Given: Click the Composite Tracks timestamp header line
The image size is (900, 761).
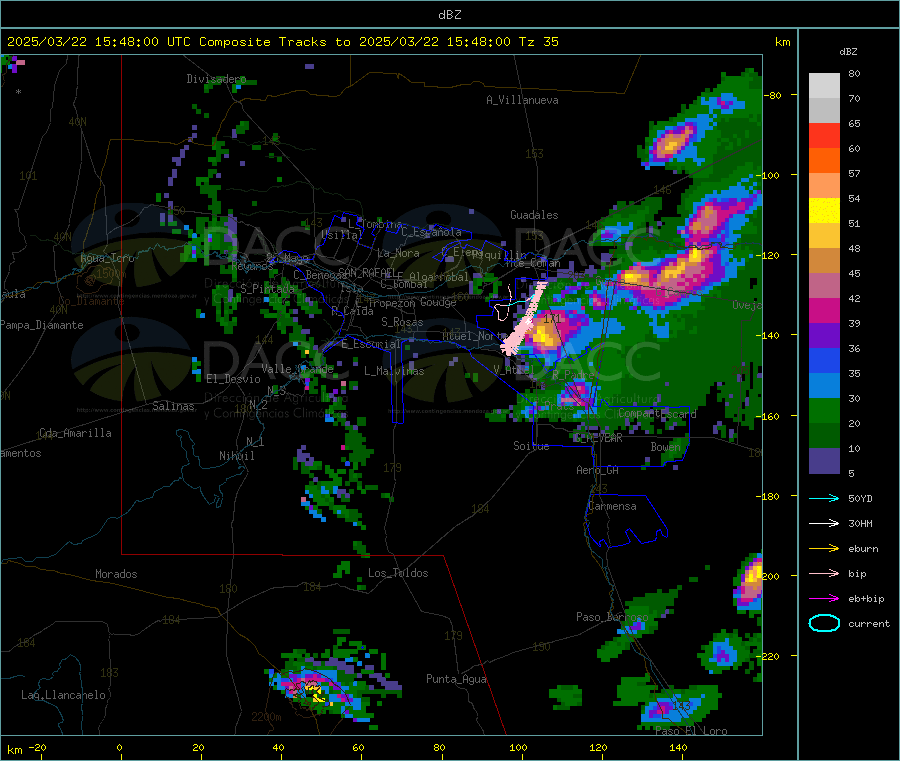Looking at the screenshot, I should tap(282, 41).
